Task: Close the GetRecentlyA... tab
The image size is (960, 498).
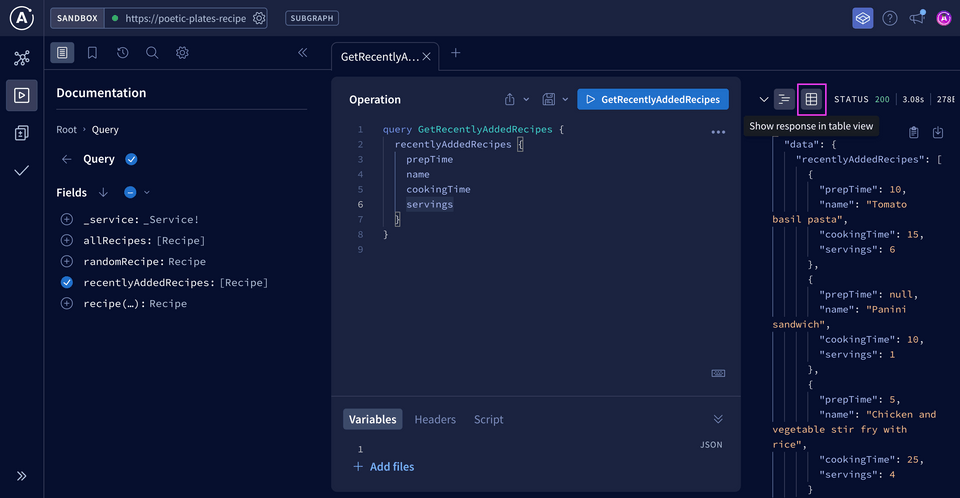Action: [427, 56]
